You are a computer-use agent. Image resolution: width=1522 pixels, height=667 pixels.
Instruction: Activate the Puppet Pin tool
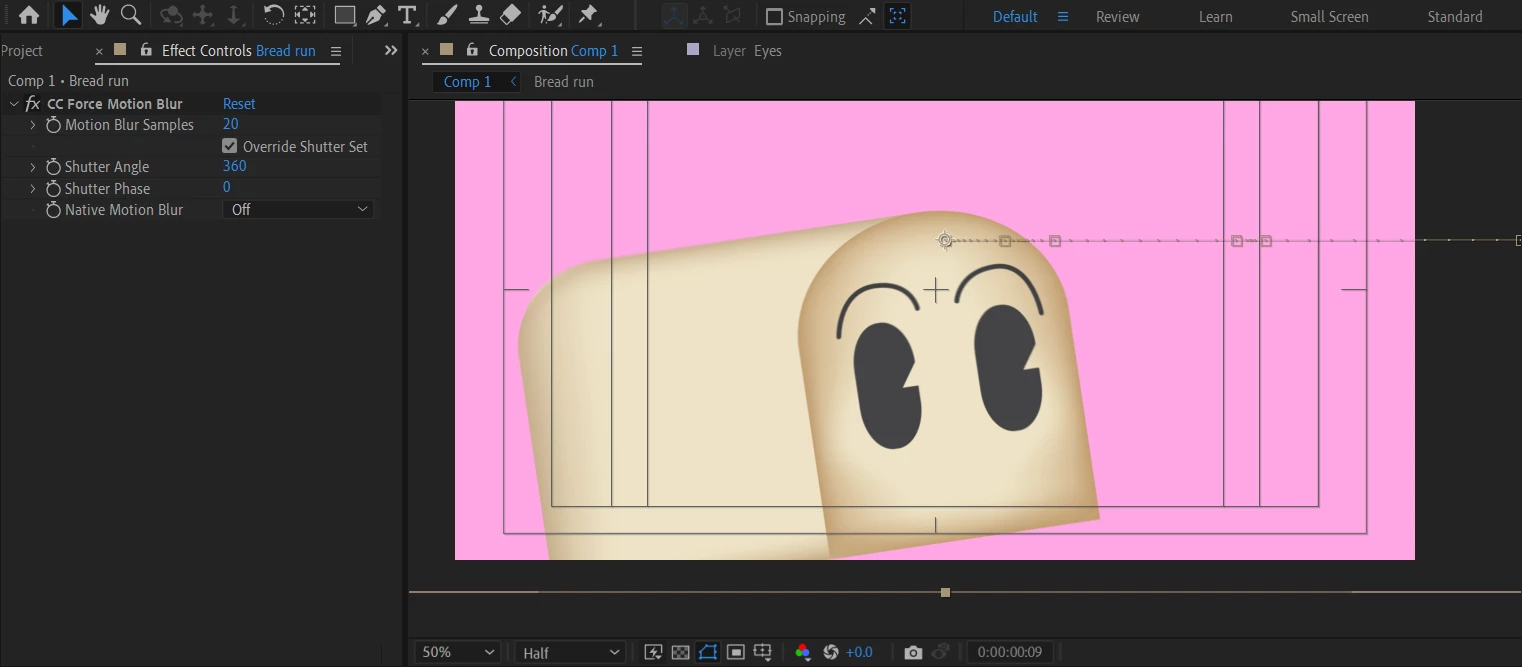(x=589, y=15)
